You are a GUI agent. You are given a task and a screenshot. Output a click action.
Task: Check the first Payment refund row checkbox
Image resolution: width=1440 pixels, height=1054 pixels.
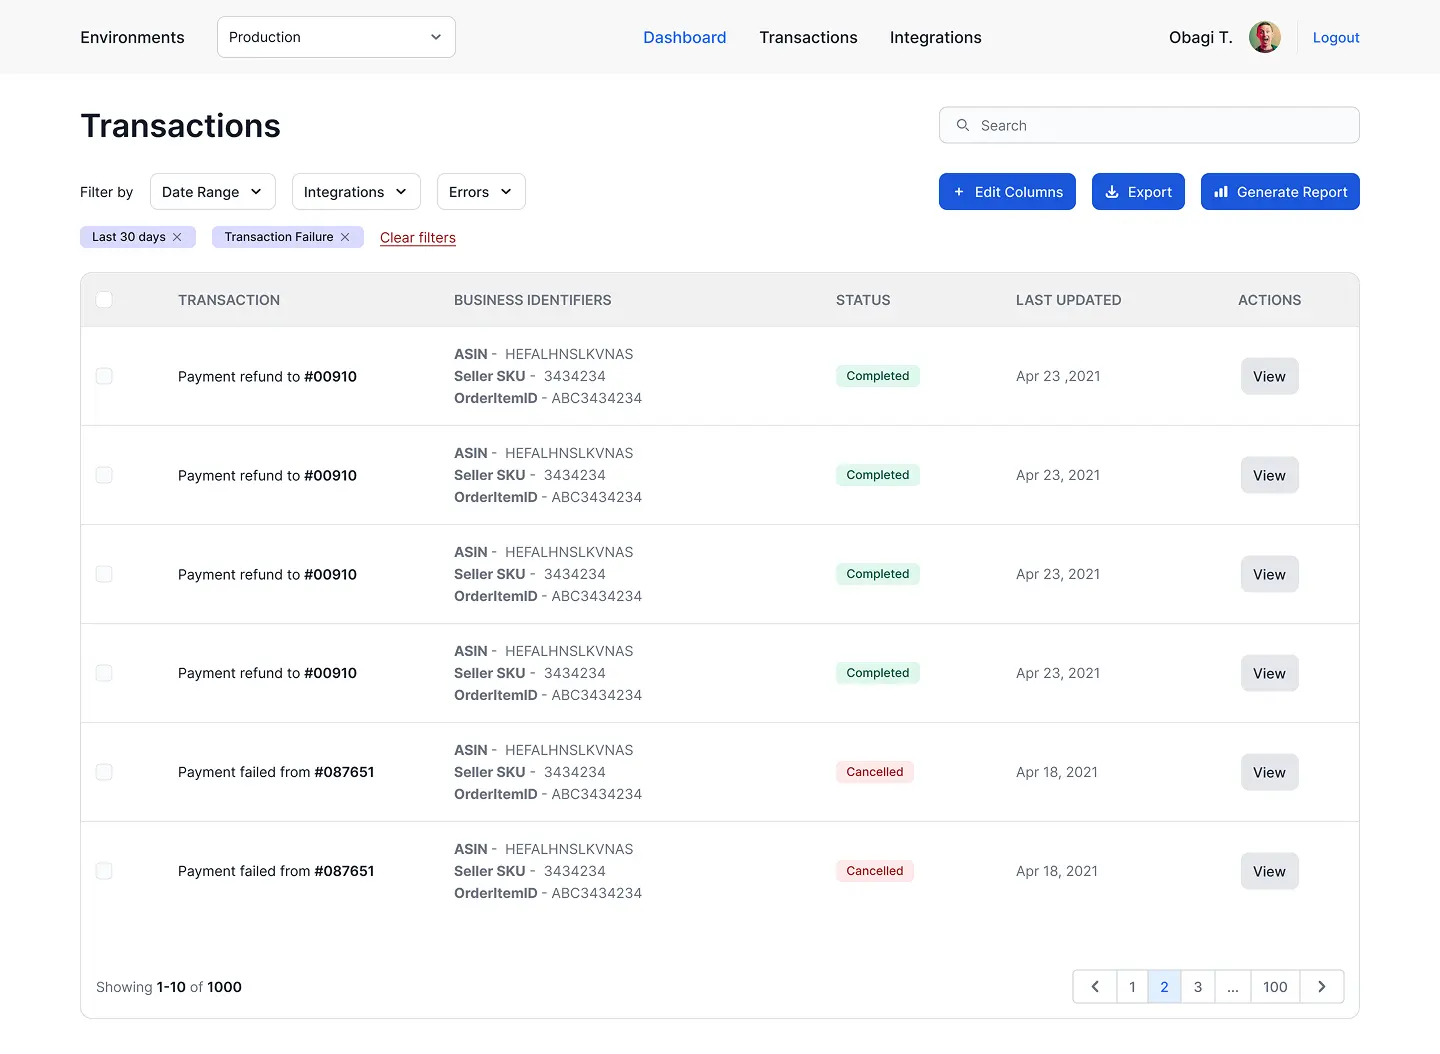click(x=104, y=376)
